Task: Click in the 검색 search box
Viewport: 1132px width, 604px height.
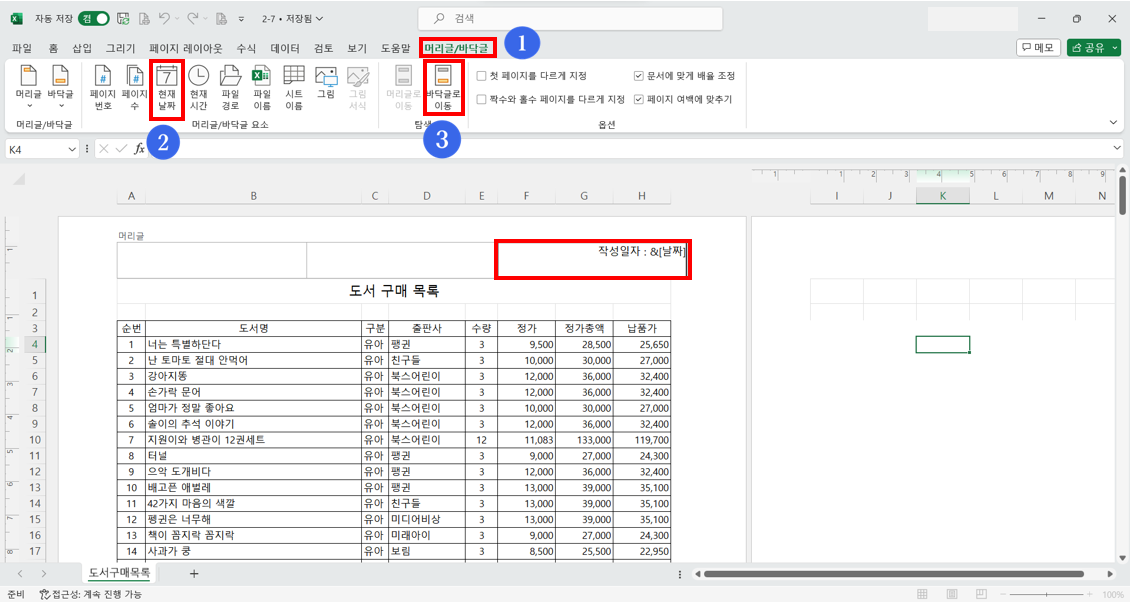Action: click(x=570, y=19)
